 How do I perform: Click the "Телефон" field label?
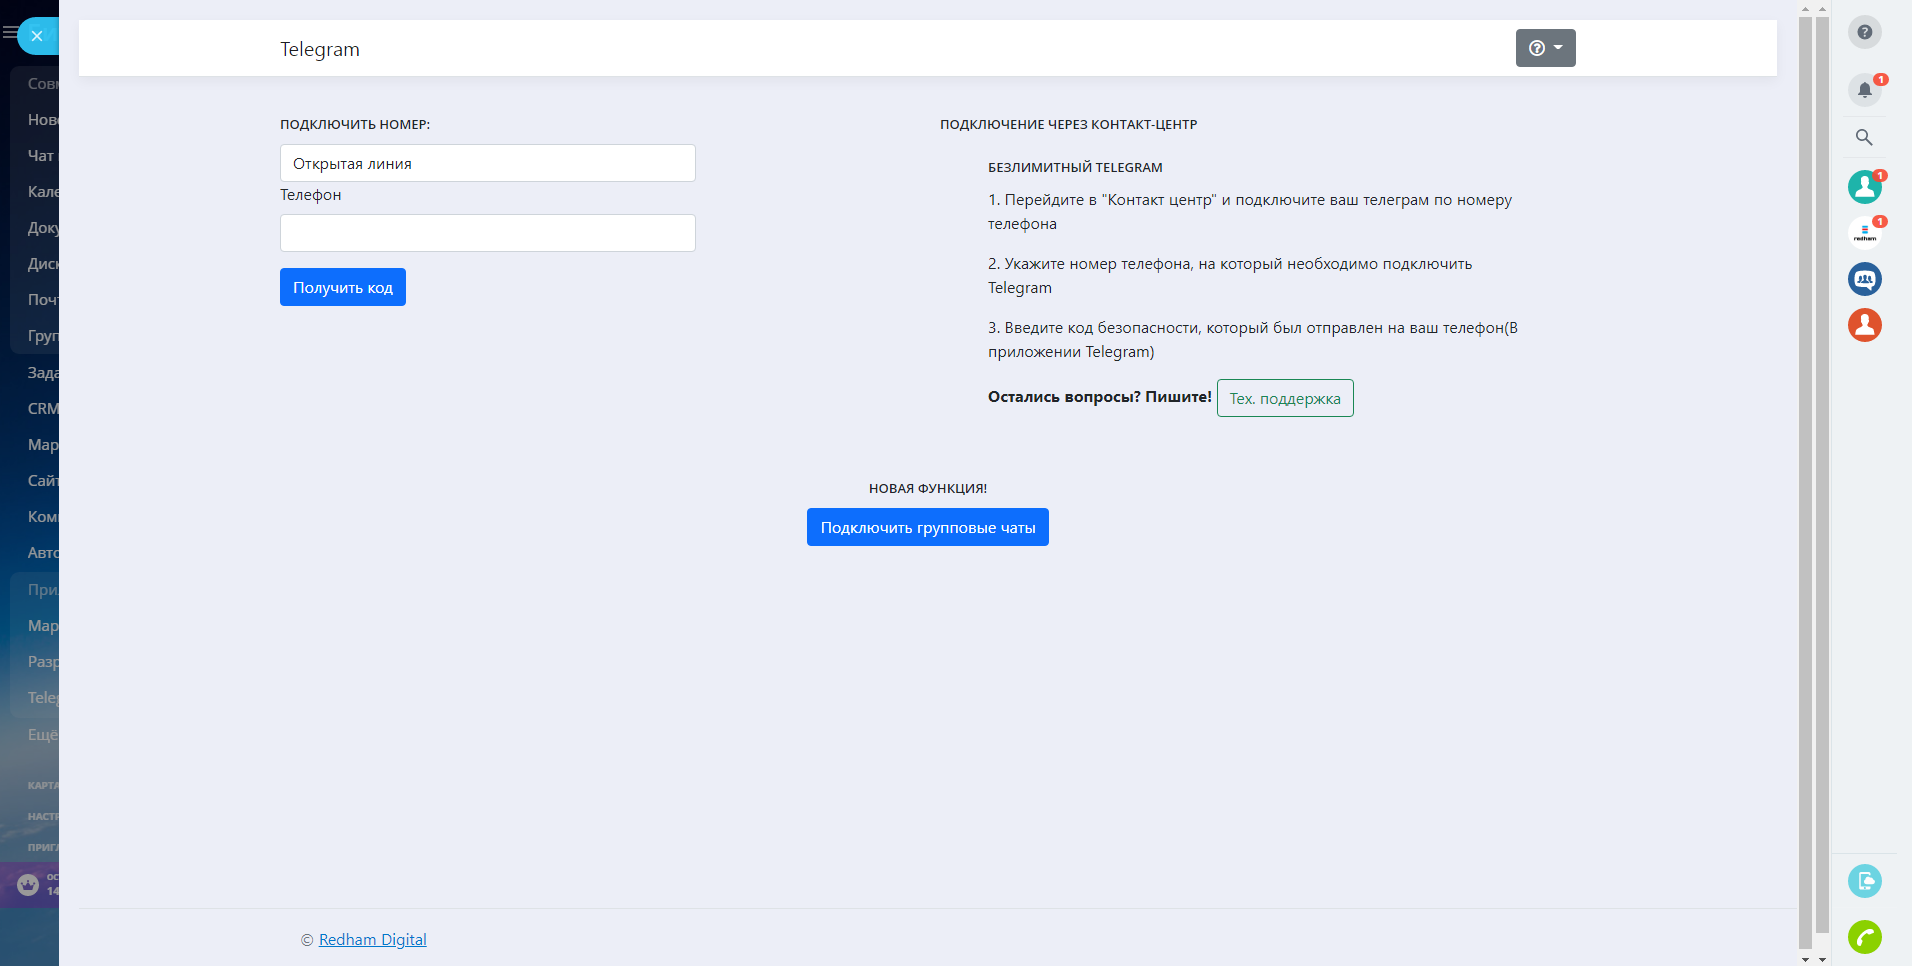(311, 195)
